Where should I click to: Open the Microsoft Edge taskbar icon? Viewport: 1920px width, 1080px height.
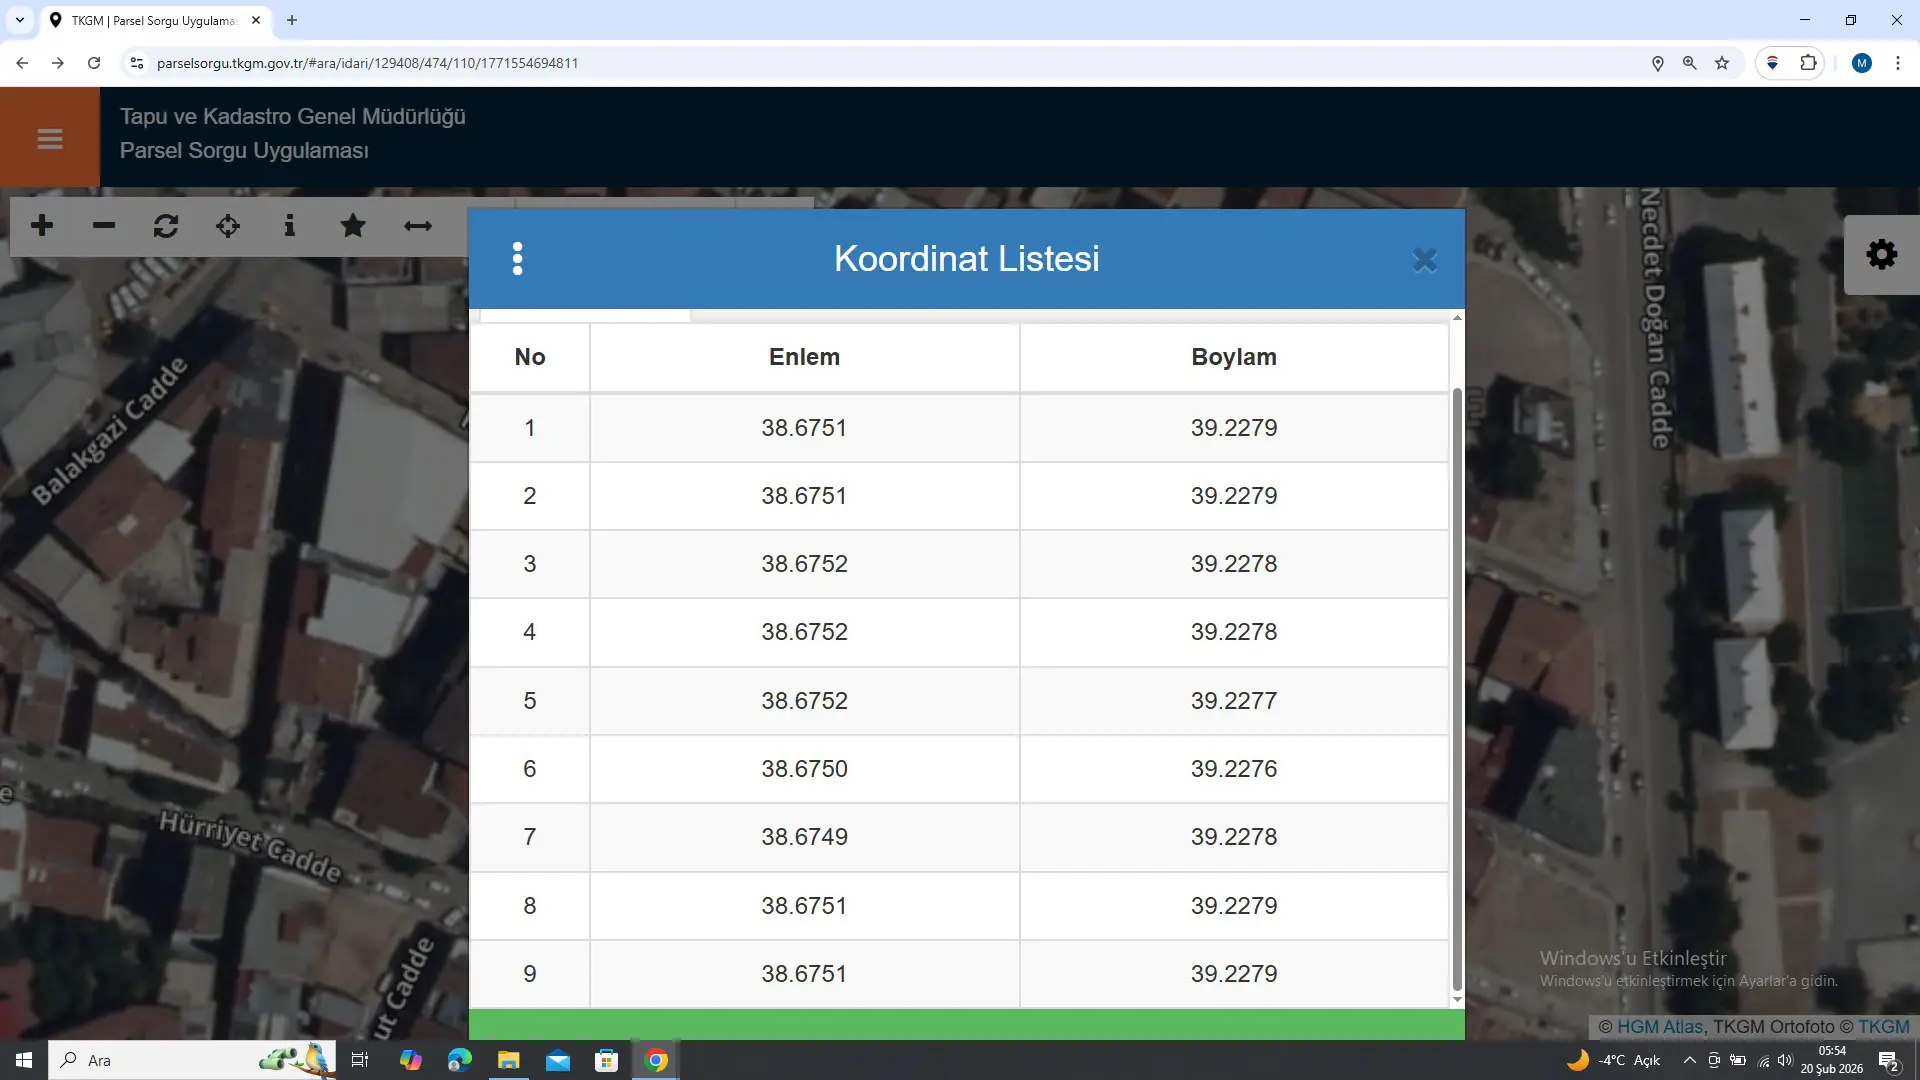459,1060
